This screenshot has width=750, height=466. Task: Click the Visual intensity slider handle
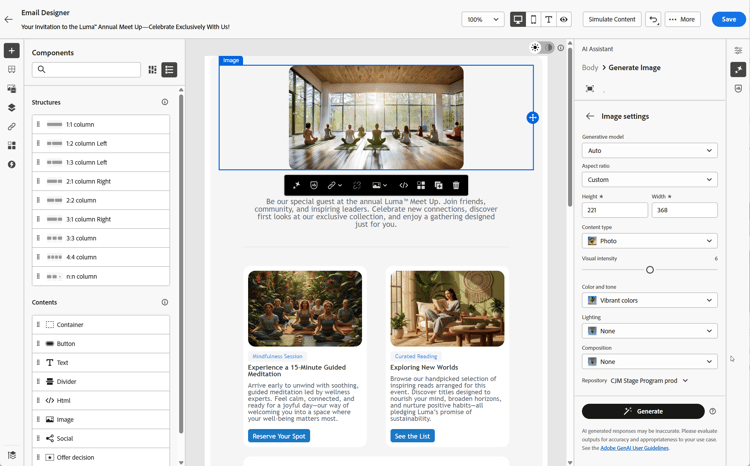[650, 270]
